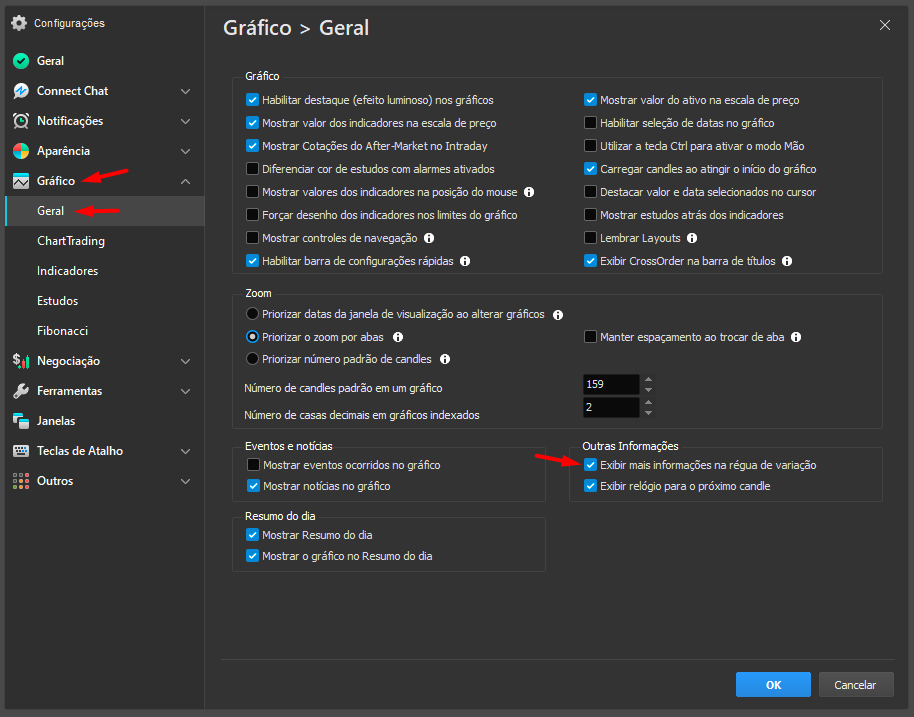
Task: Expand the Connect Chat section
Action: pos(183,91)
